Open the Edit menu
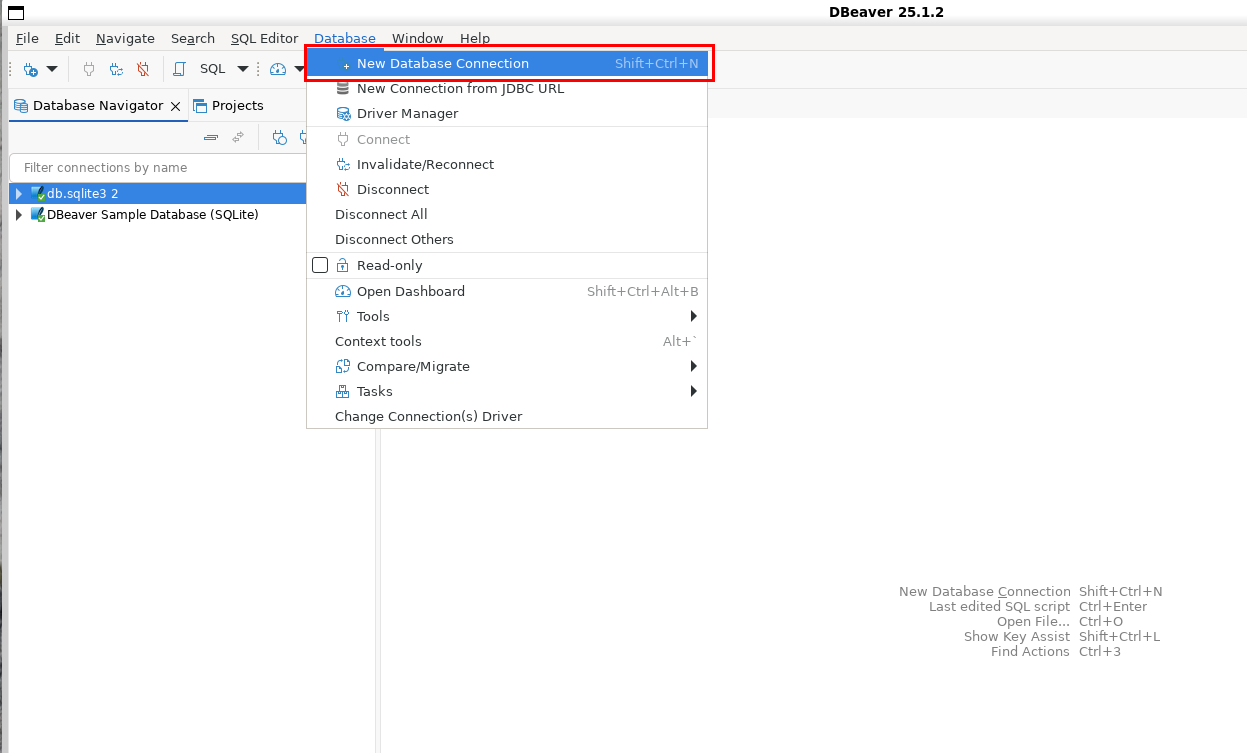The width and height of the screenshot is (1247, 753). click(x=67, y=38)
